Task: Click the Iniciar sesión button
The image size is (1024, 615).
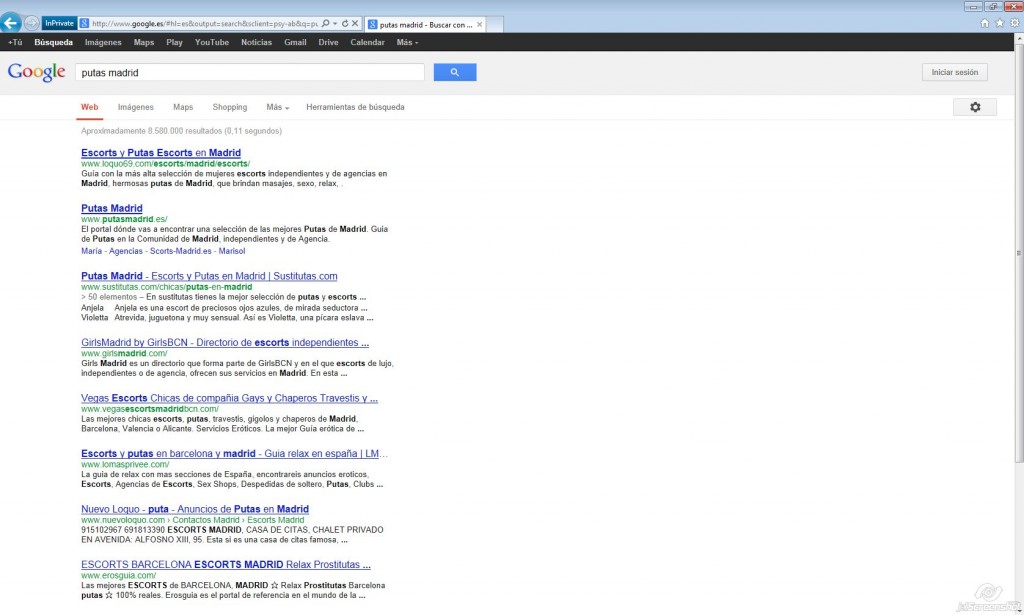Action: 954,72
